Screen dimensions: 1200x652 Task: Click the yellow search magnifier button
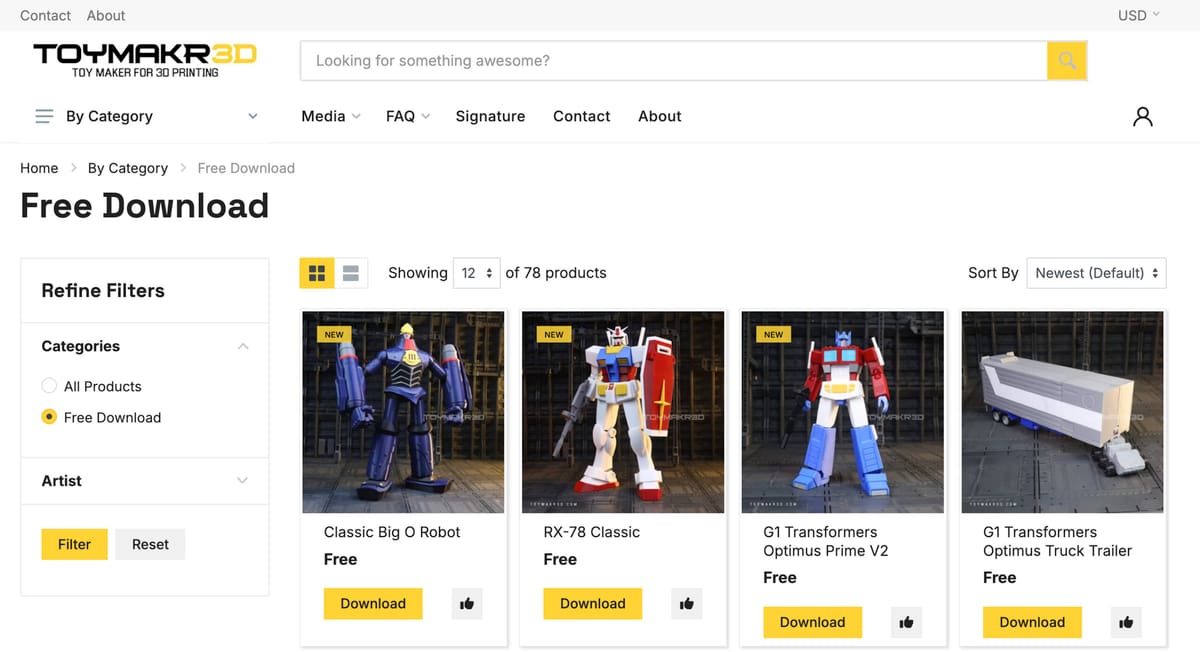[x=1067, y=61]
